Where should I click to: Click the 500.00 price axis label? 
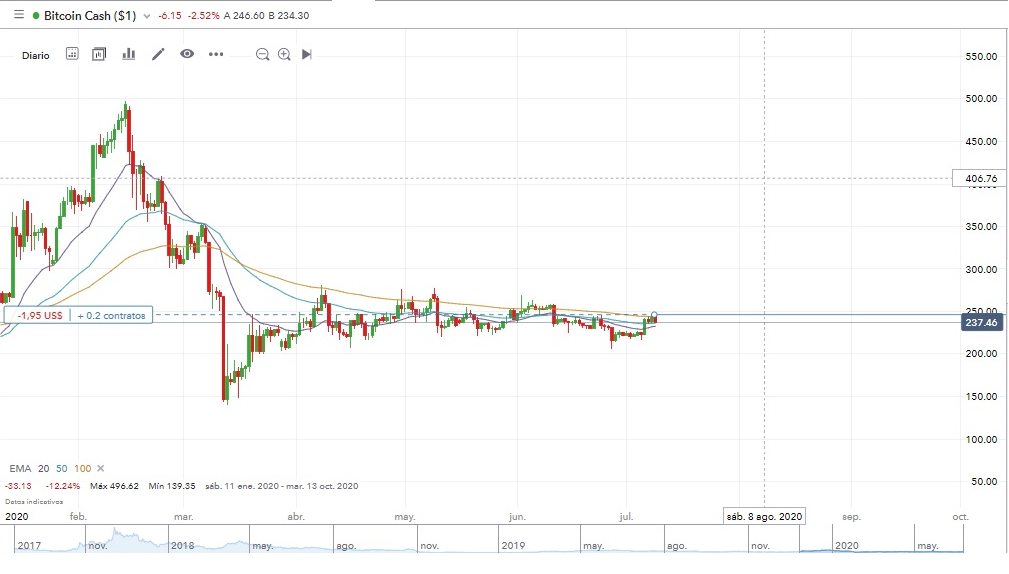coord(981,98)
